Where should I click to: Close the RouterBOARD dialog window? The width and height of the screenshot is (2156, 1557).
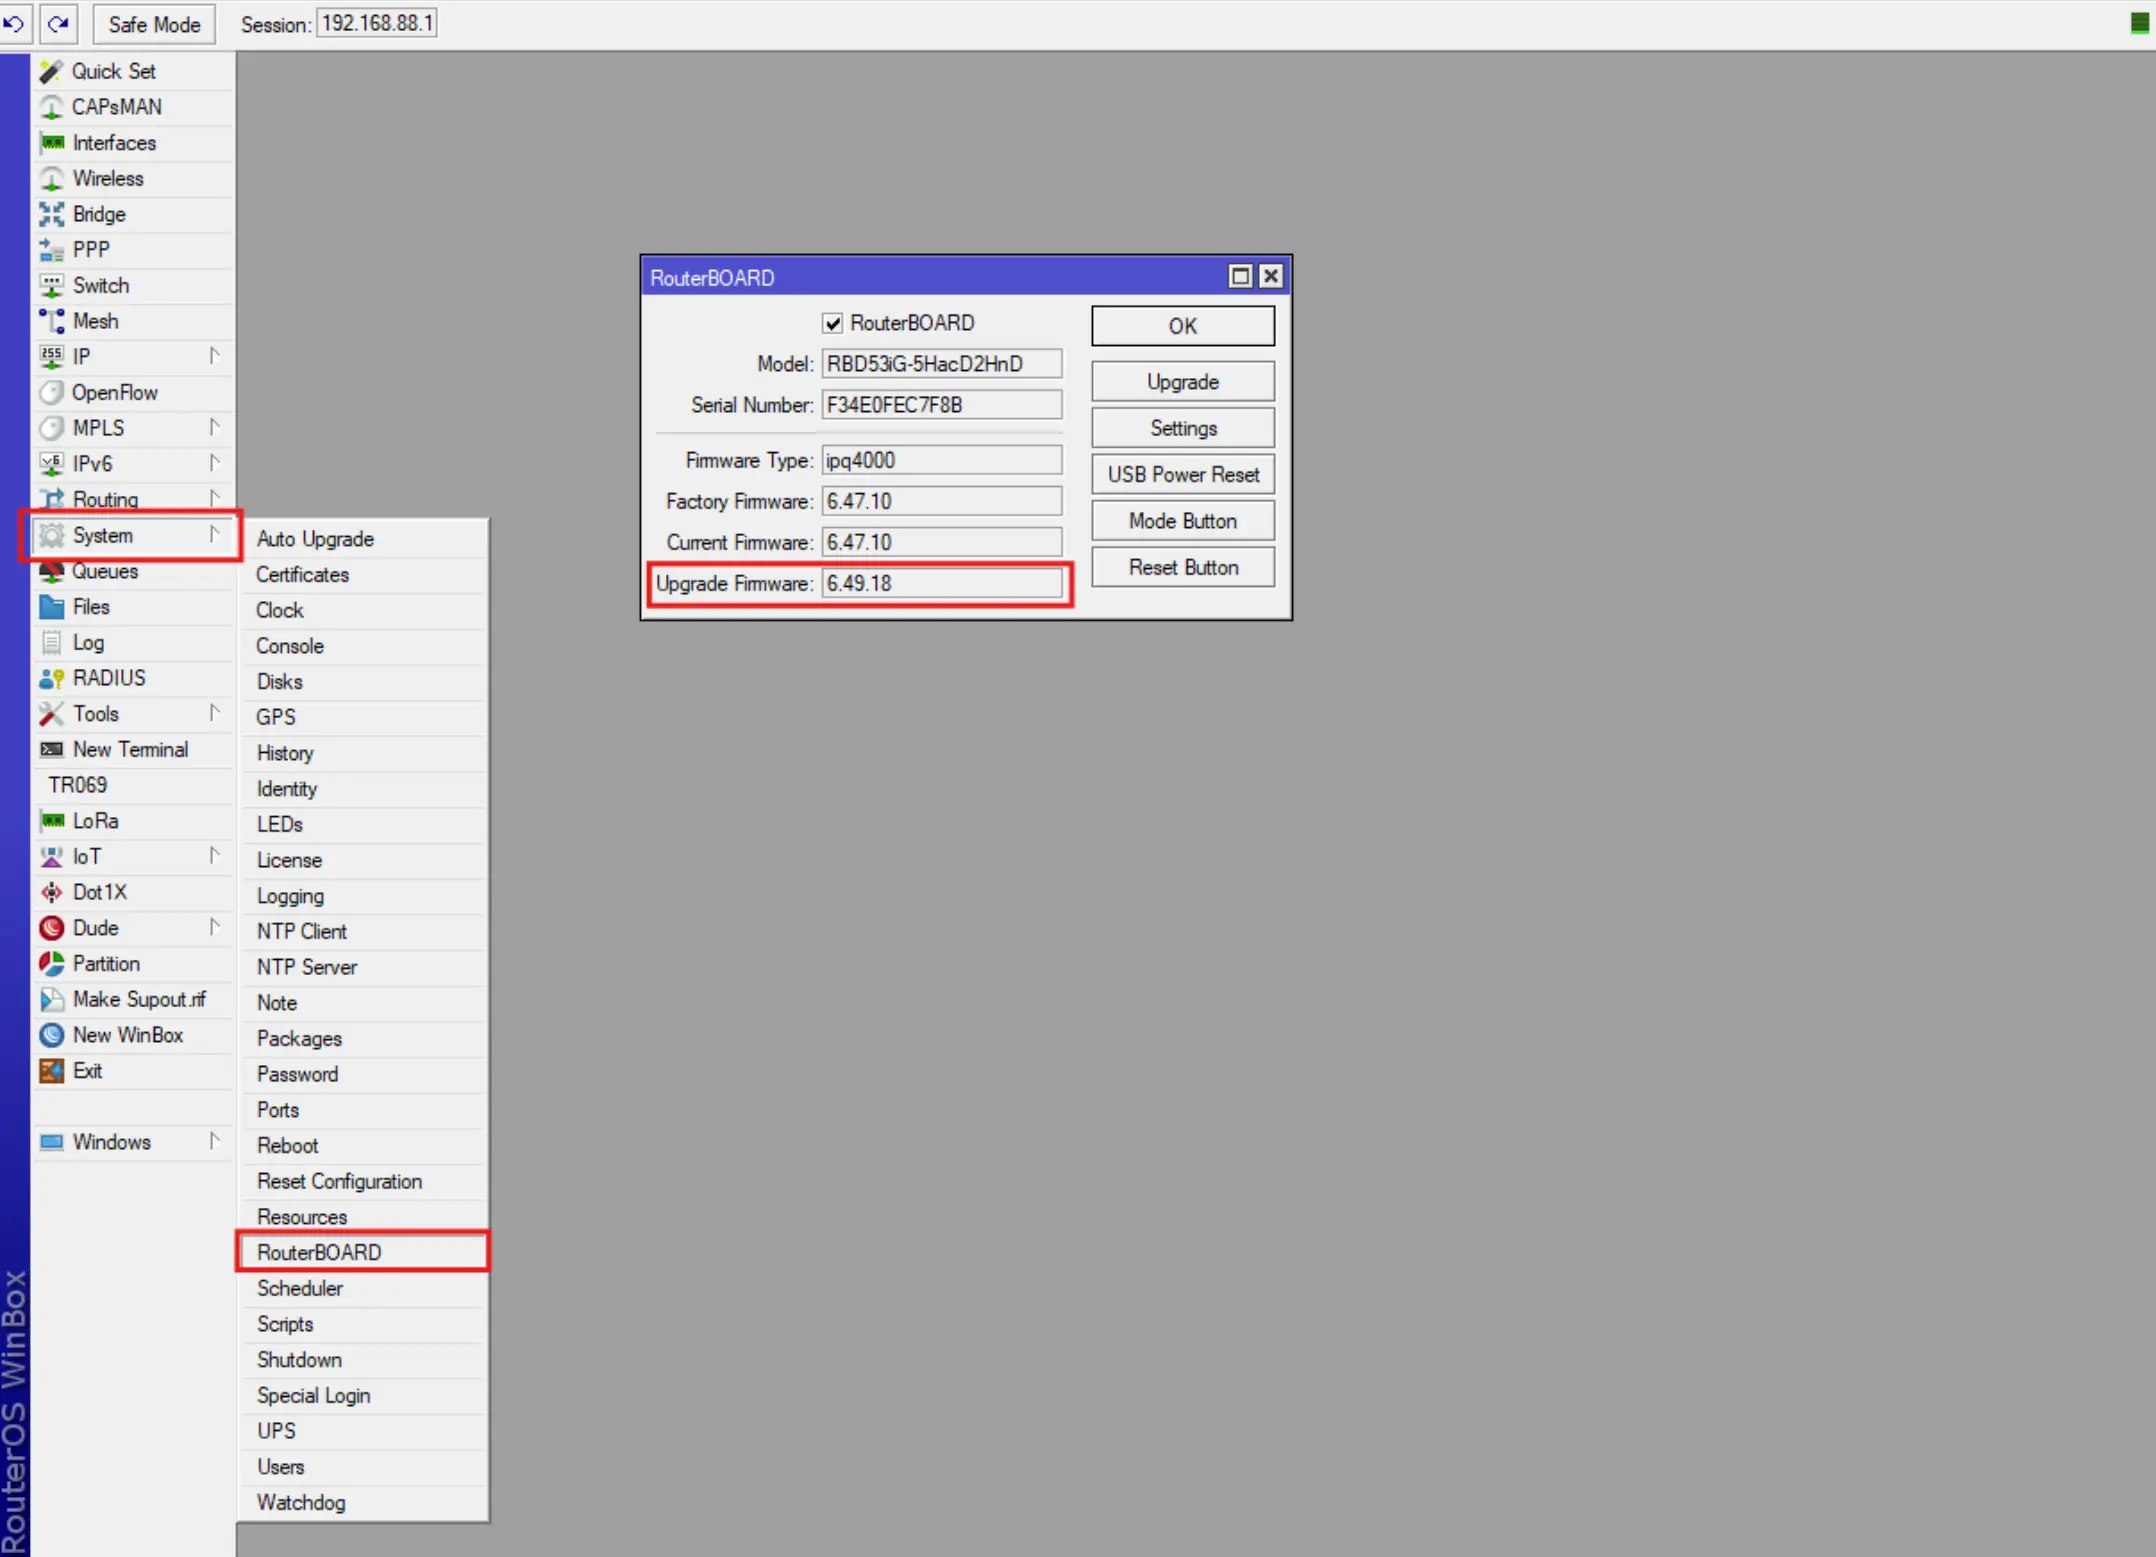pyautogui.click(x=1271, y=277)
